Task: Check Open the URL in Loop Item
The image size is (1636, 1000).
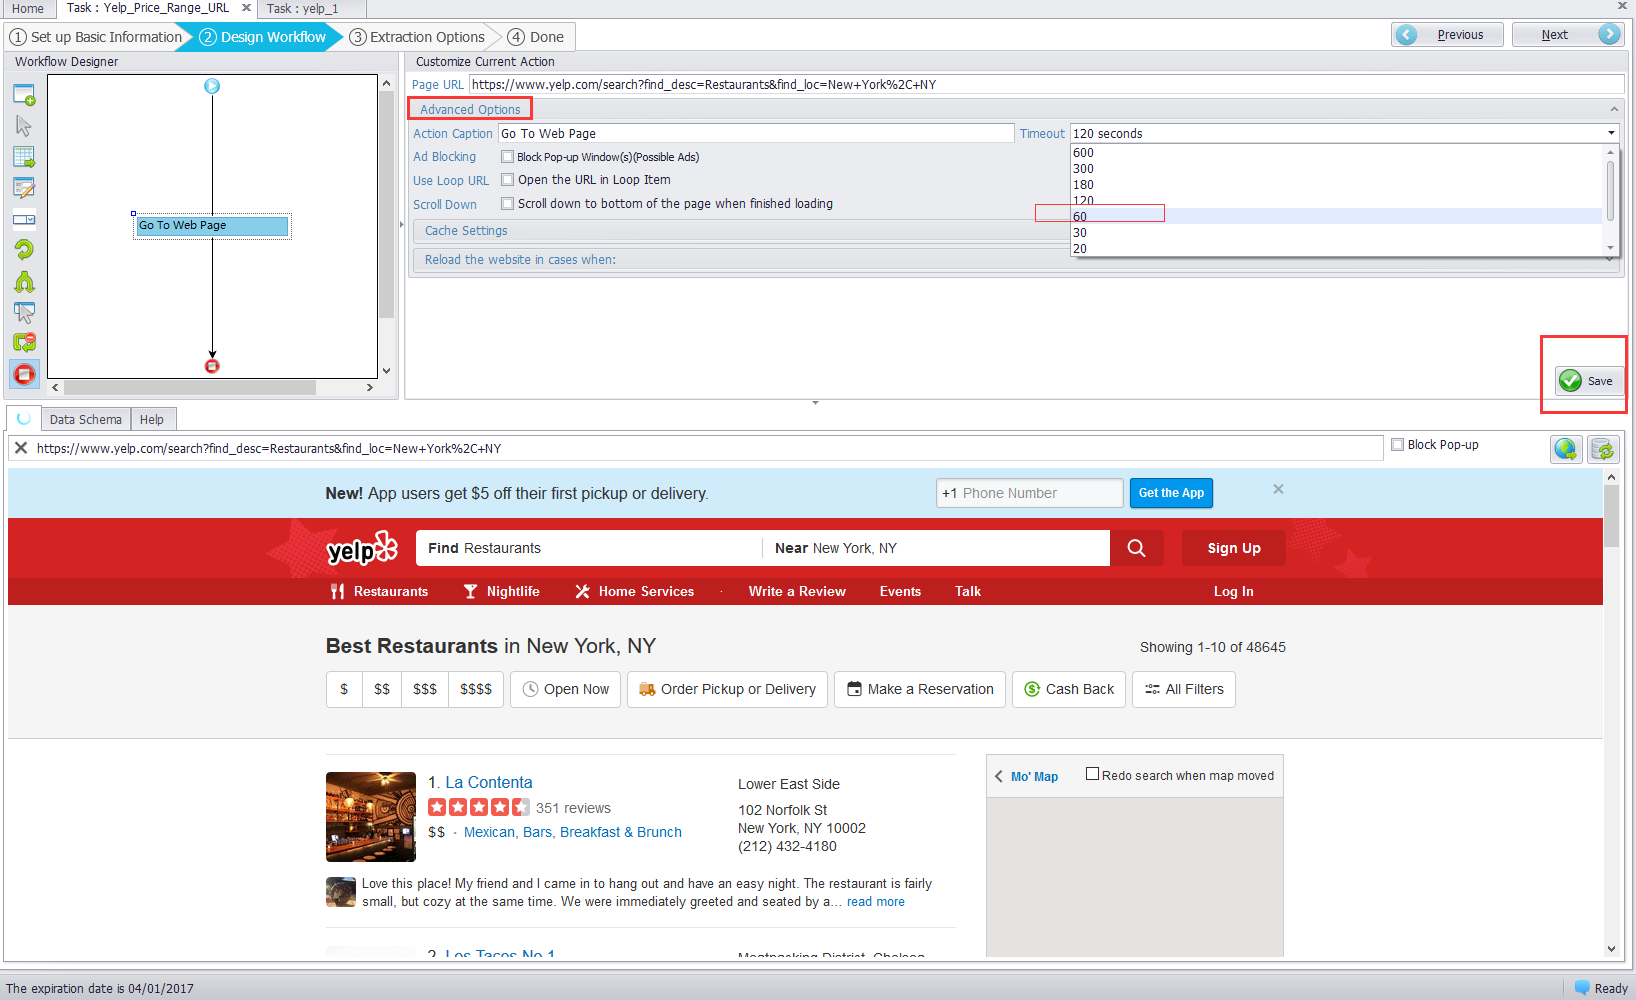Action: [507, 179]
